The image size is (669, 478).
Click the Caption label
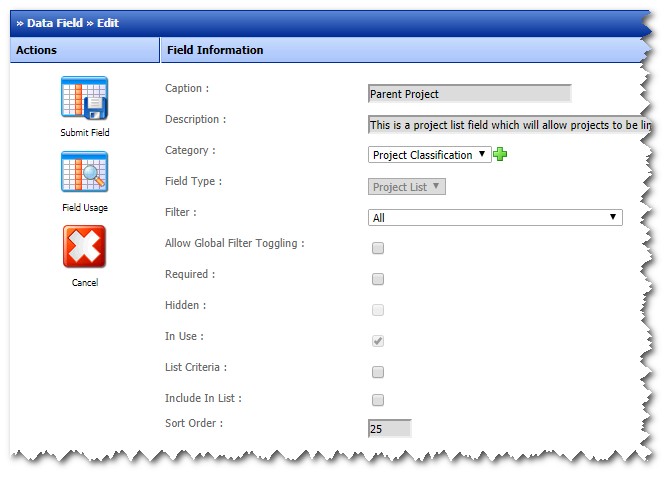pos(187,88)
